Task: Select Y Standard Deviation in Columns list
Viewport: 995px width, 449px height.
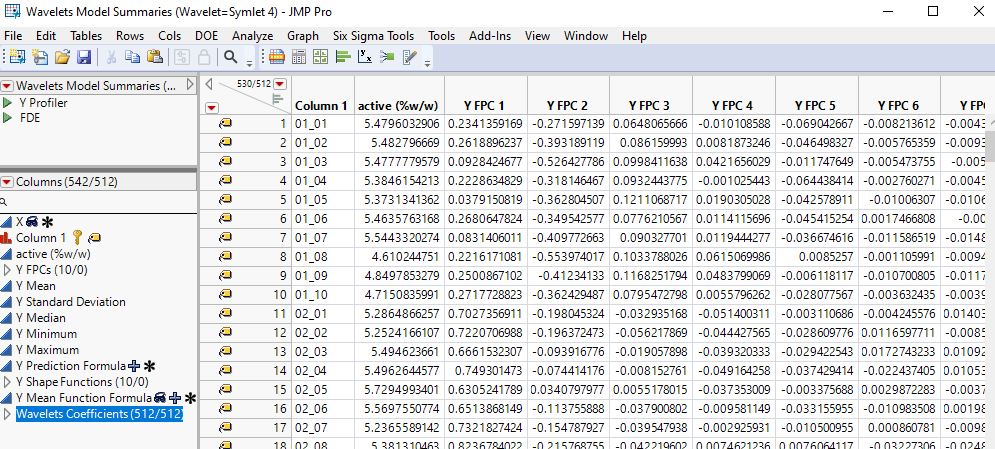Action: click(70, 302)
